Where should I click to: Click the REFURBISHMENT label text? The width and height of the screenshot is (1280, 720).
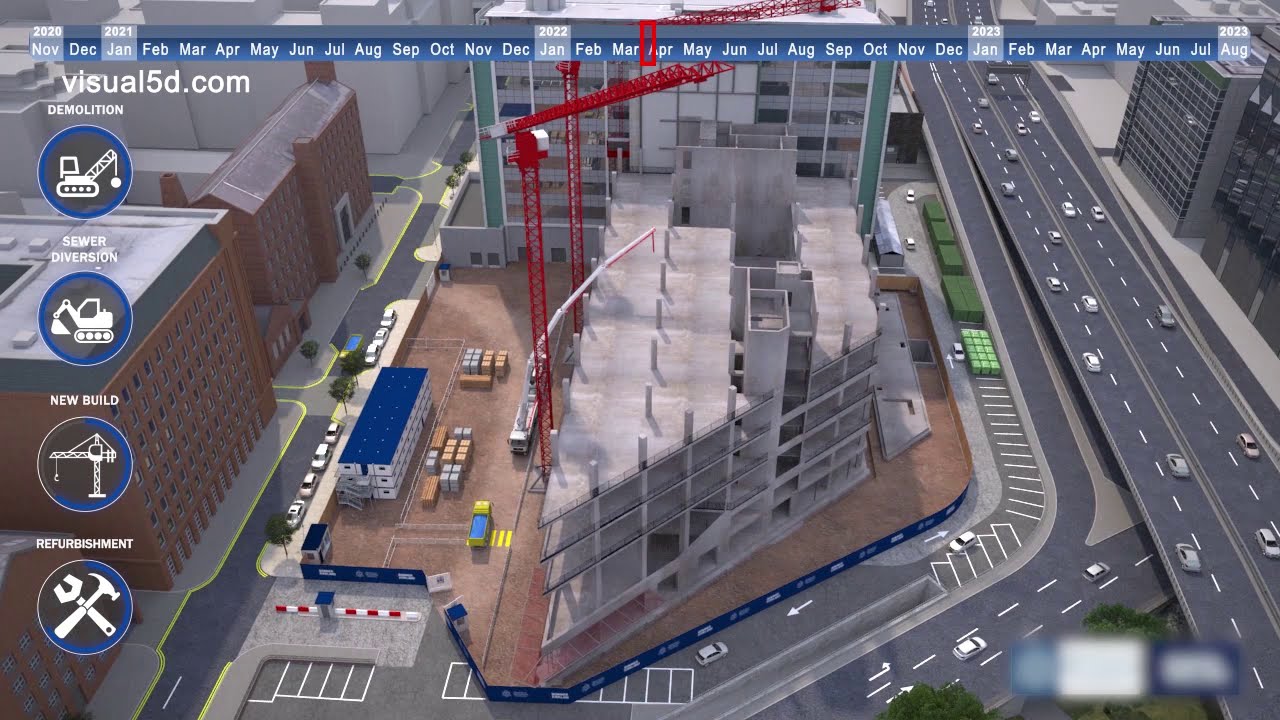pyautogui.click(x=85, y=544)
